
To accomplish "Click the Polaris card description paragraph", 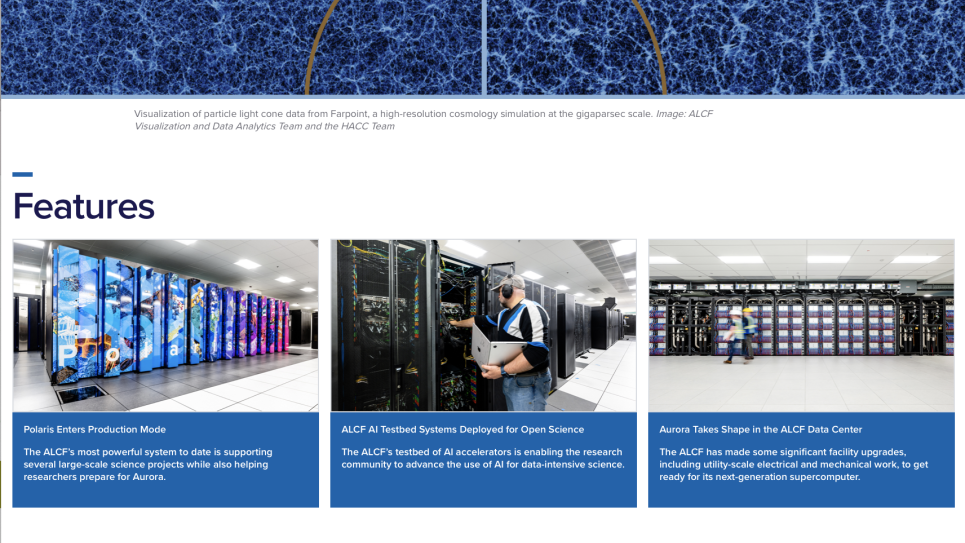I will (148, 464).
